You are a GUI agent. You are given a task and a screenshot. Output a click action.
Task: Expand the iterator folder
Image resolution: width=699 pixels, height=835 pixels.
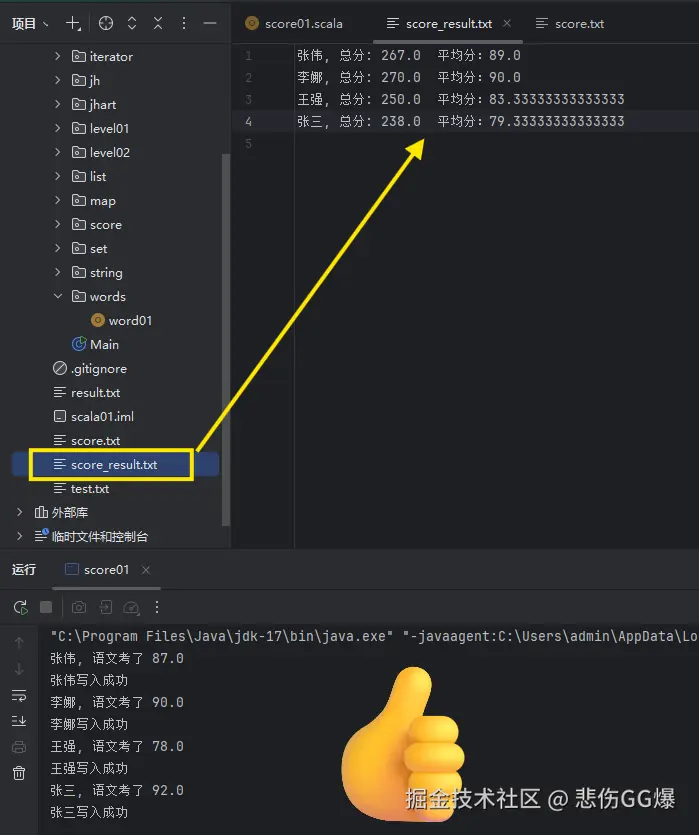point(57,56)
